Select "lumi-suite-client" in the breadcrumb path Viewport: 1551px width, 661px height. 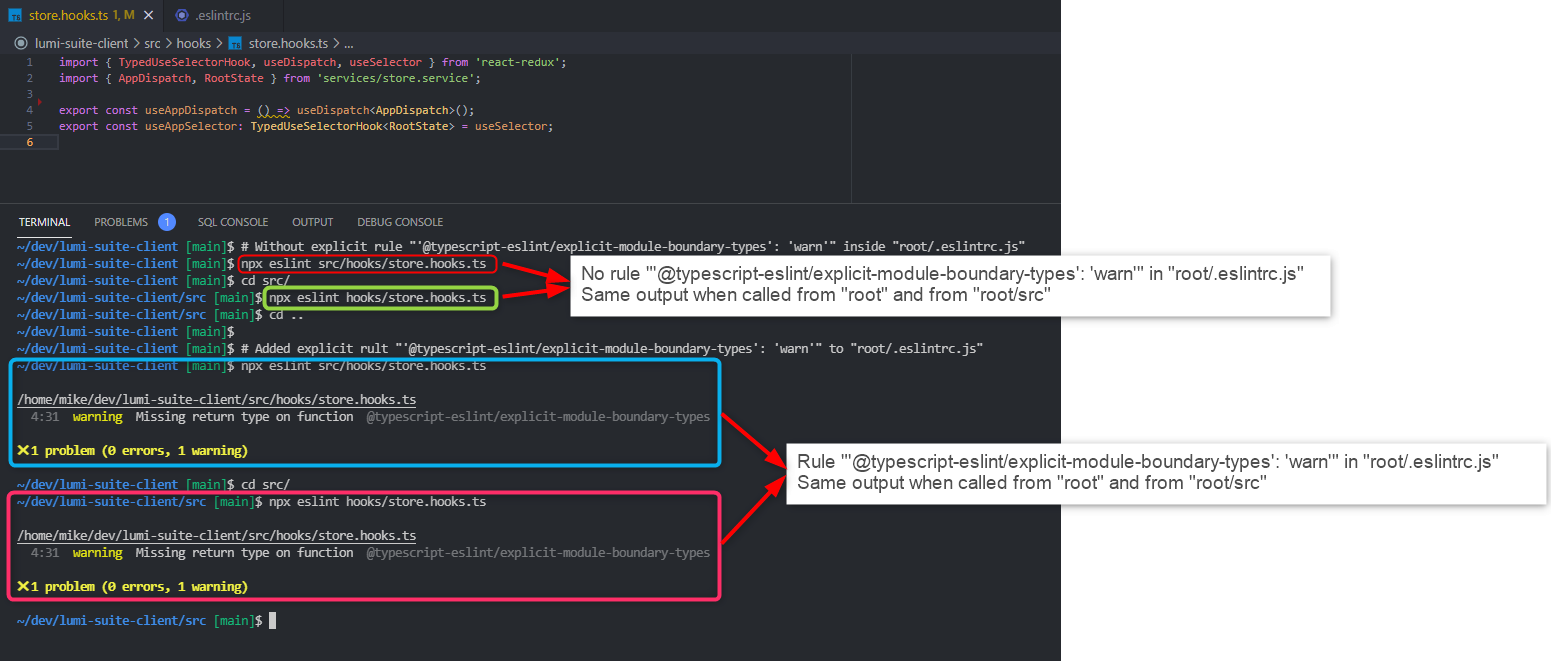coord(82,43)
